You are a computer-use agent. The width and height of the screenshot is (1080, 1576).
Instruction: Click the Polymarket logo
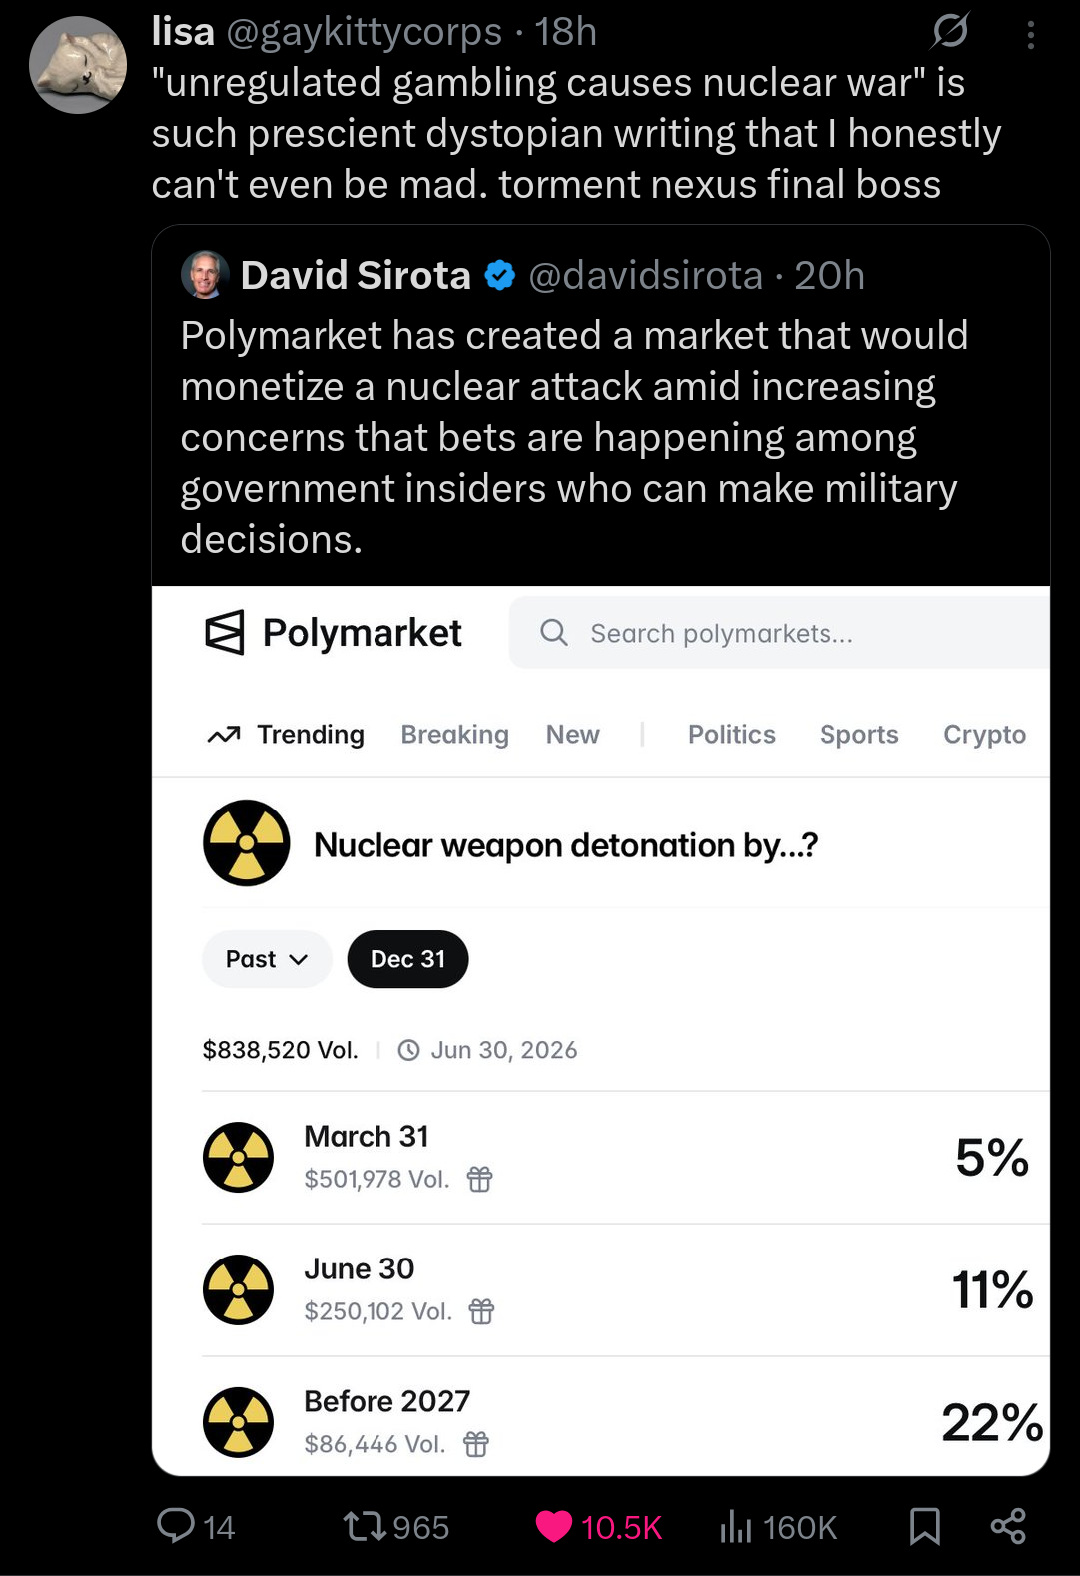(x=333, y=633)
